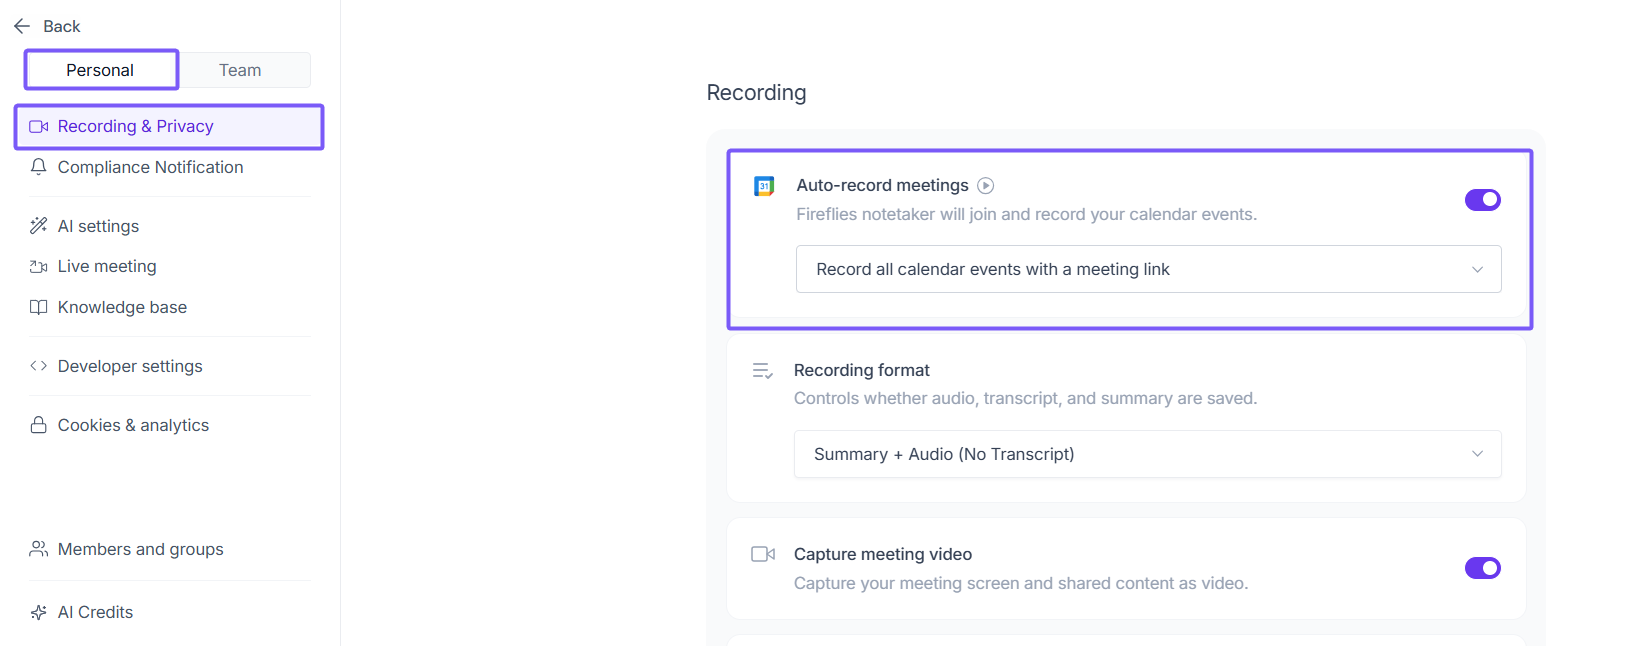
Task: Select the Personal tab
Action: (100, 70)
